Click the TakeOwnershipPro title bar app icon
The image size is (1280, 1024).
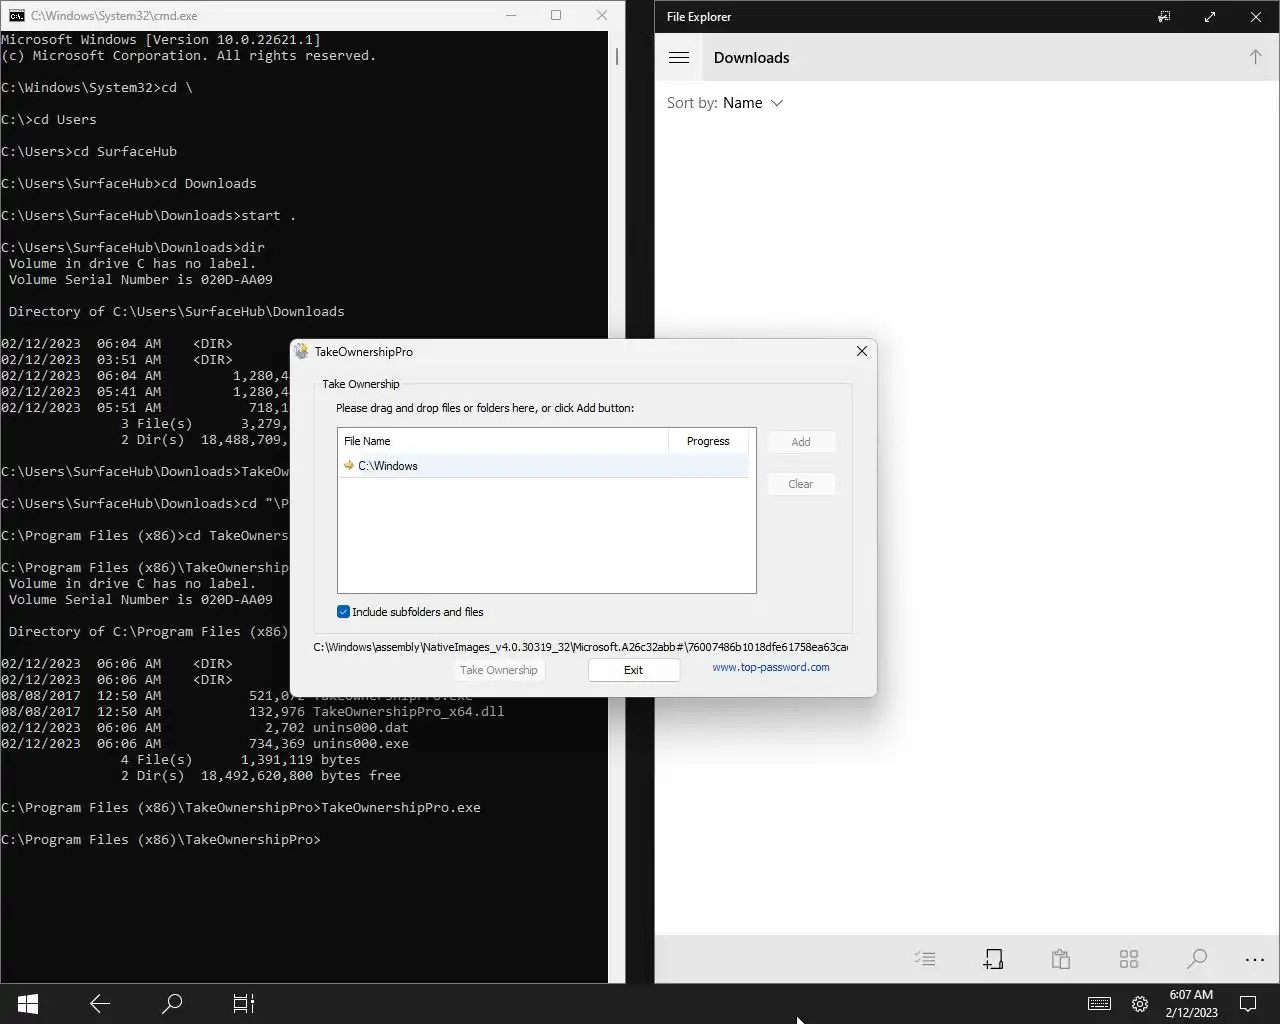pos(302,351)
